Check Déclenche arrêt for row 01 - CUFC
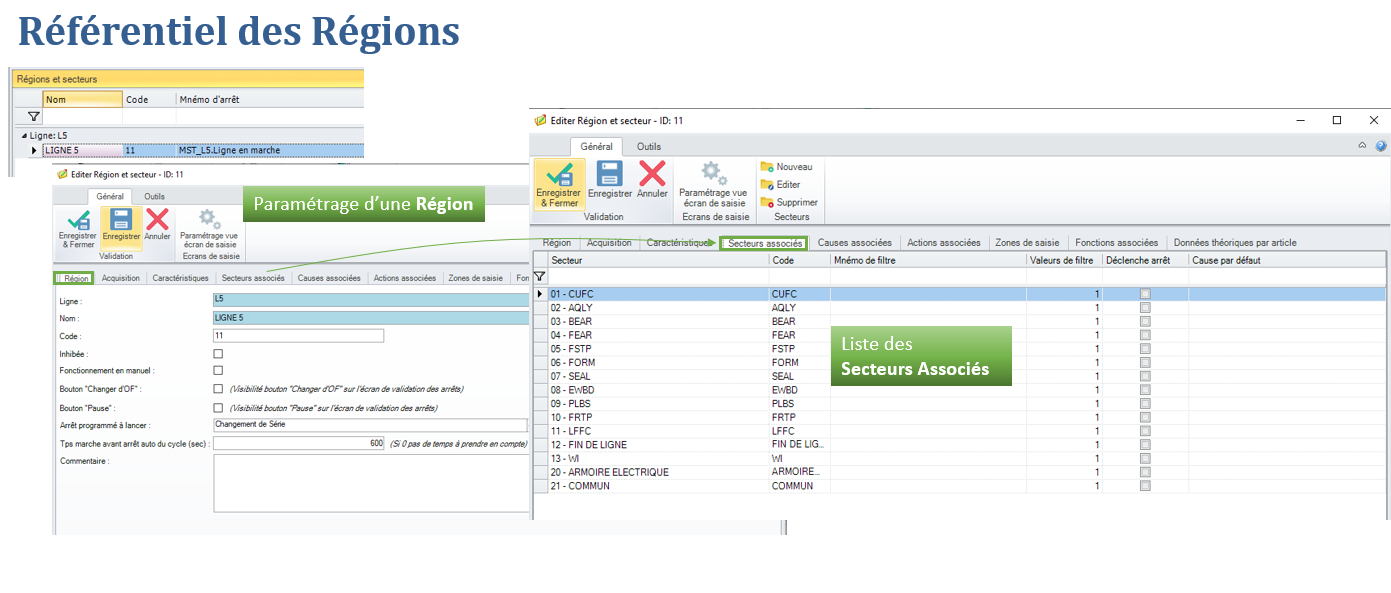Screen dimensions: 1391x593 (1145, 294)
